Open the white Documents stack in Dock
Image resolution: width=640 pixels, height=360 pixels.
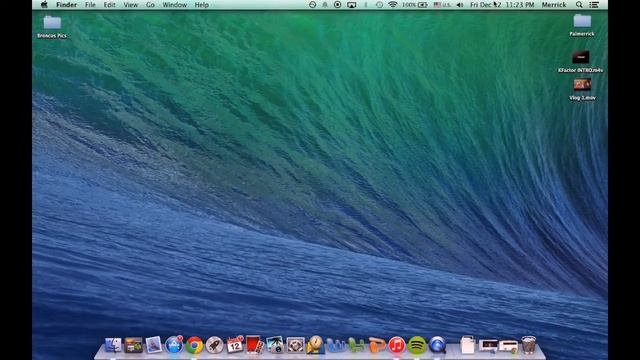[x=467, y=345]
